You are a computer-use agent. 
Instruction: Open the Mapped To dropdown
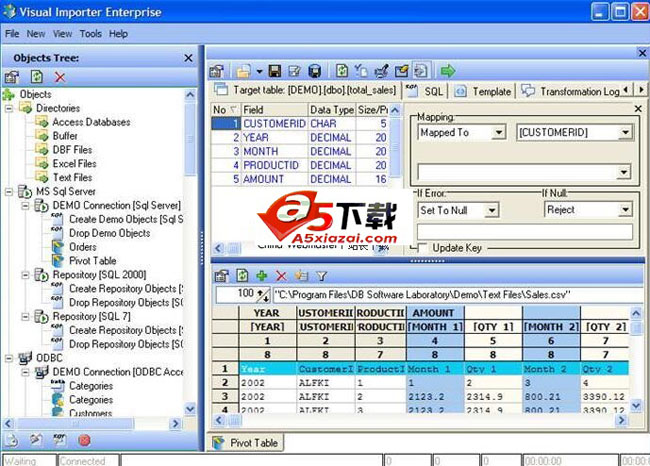click(499, 133)
